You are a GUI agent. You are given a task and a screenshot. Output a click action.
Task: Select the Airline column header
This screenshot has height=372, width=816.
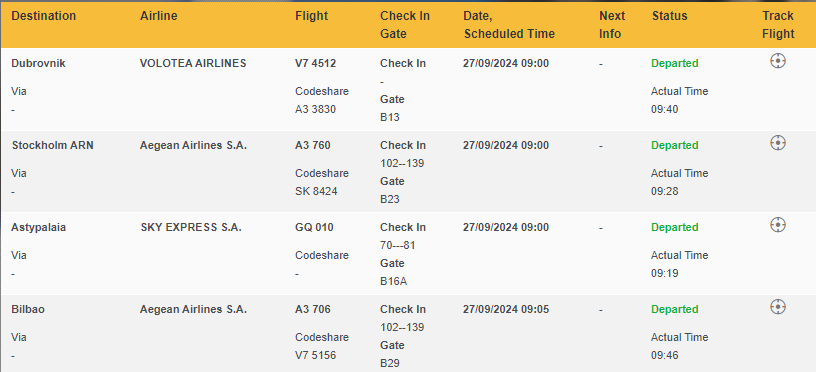[x=159, y=16]
